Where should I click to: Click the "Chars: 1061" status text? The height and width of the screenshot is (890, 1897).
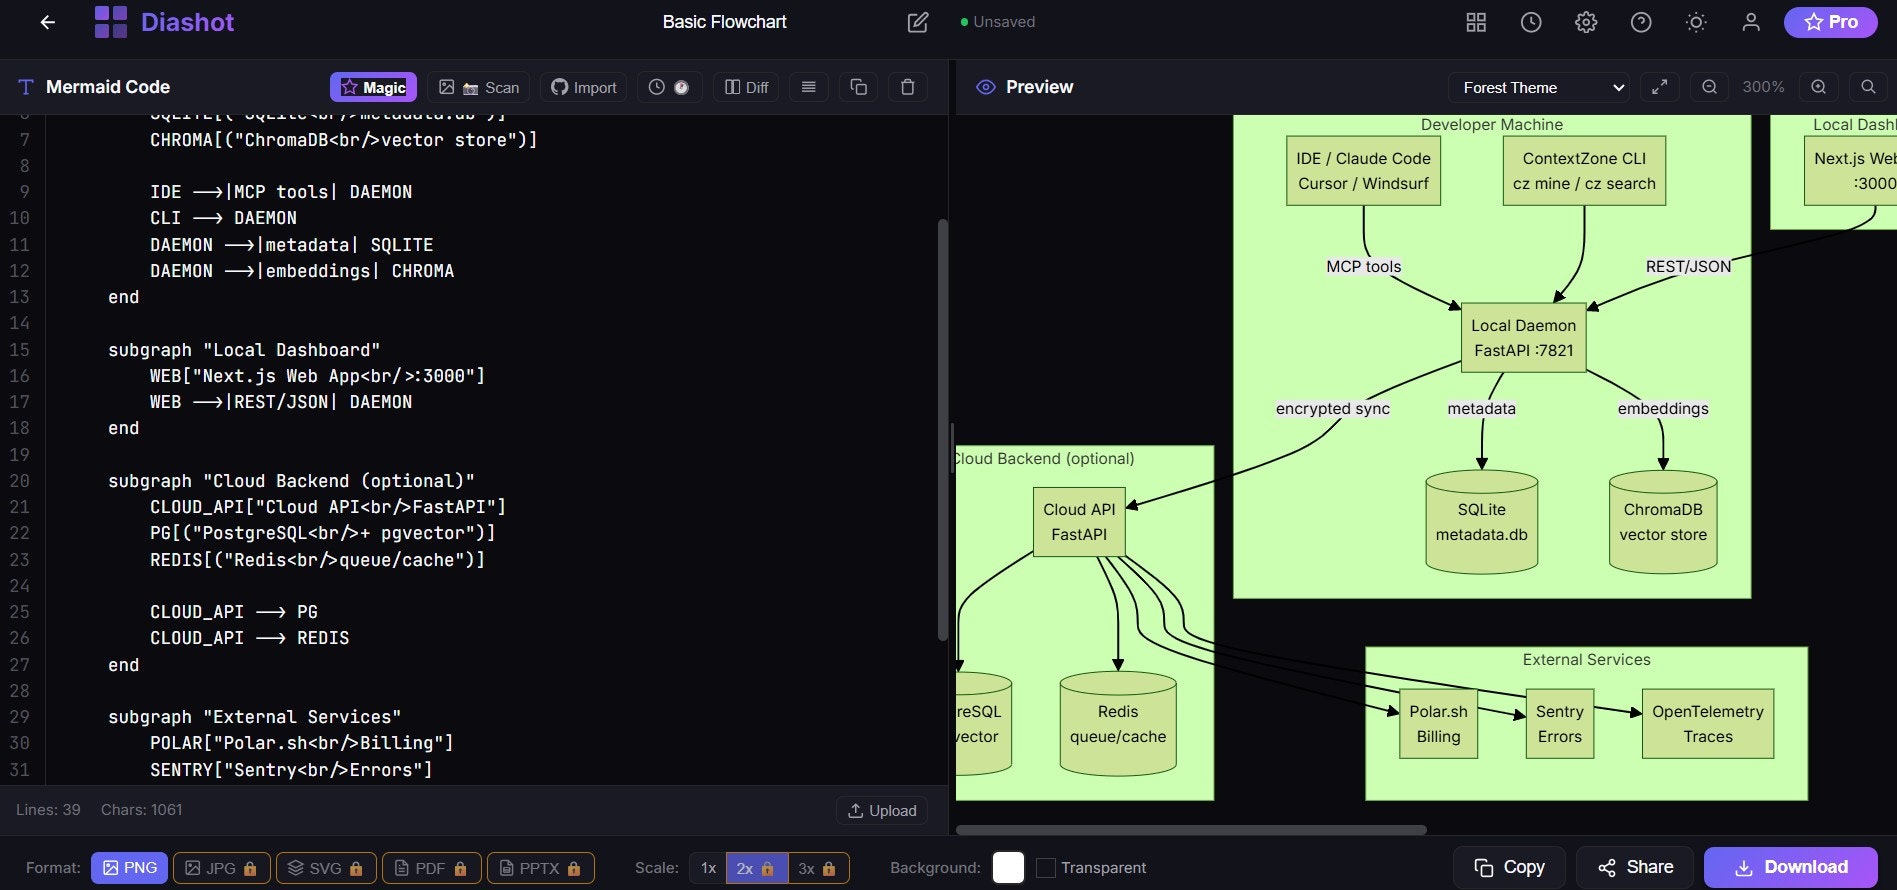(142, 810)
